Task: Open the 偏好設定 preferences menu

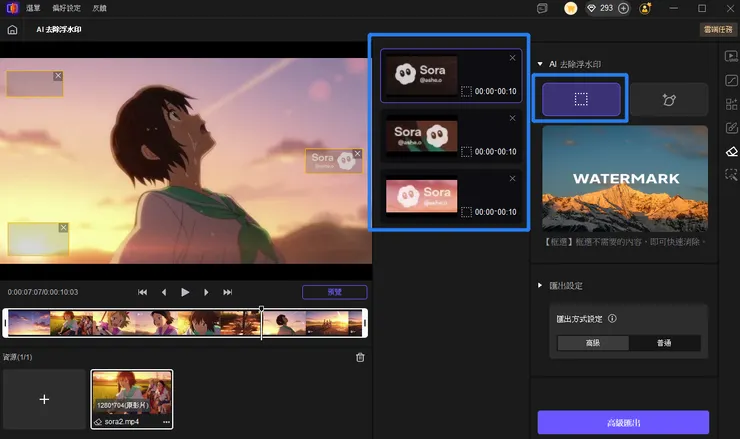Action: pos(67,8)
